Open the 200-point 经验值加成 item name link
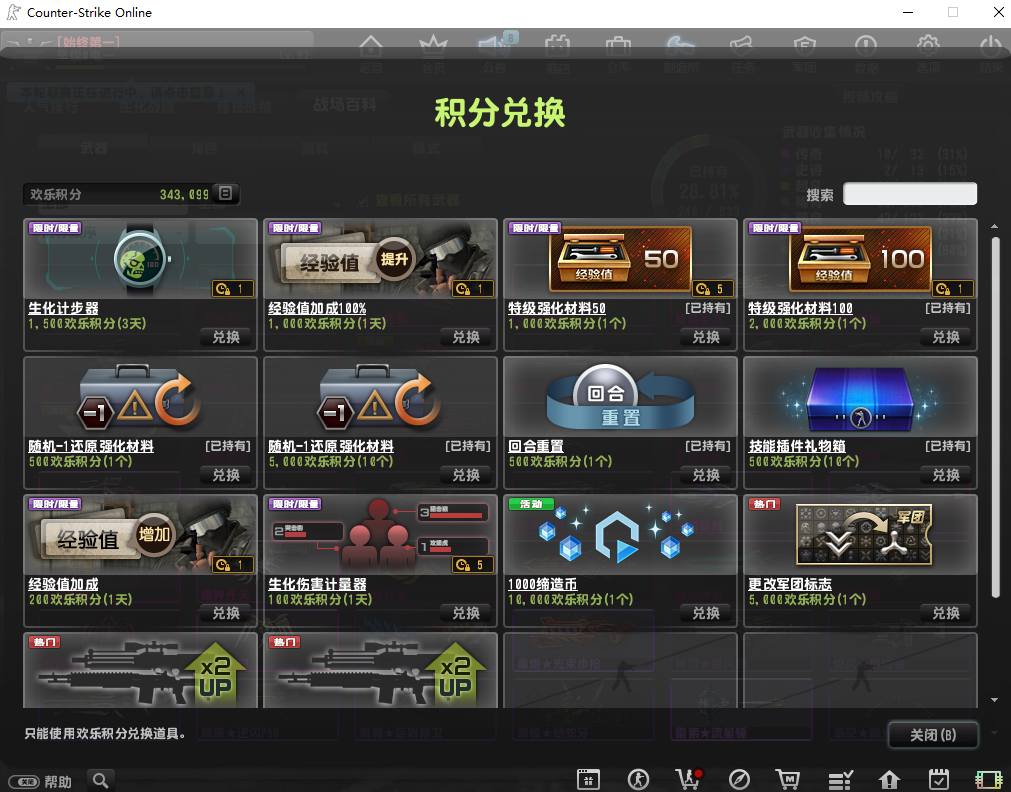Image resolution: width=1011 pixels, height=792 pixels. tap(63, 584)
